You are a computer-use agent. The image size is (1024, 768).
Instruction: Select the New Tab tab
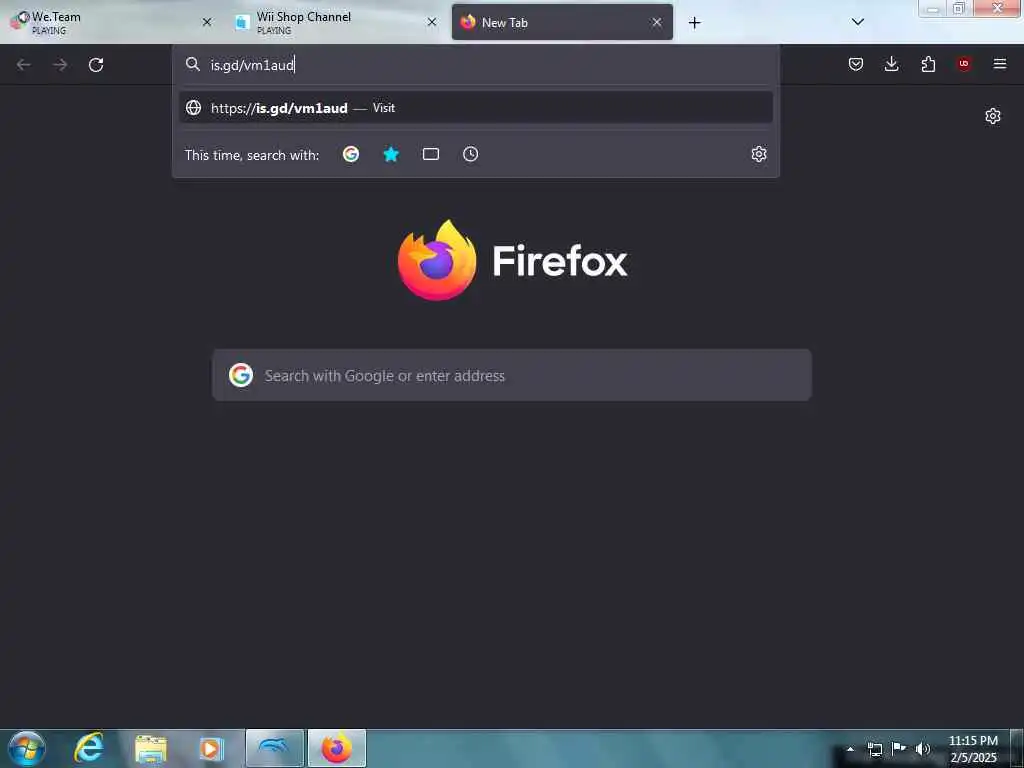[x=562, y=22]
